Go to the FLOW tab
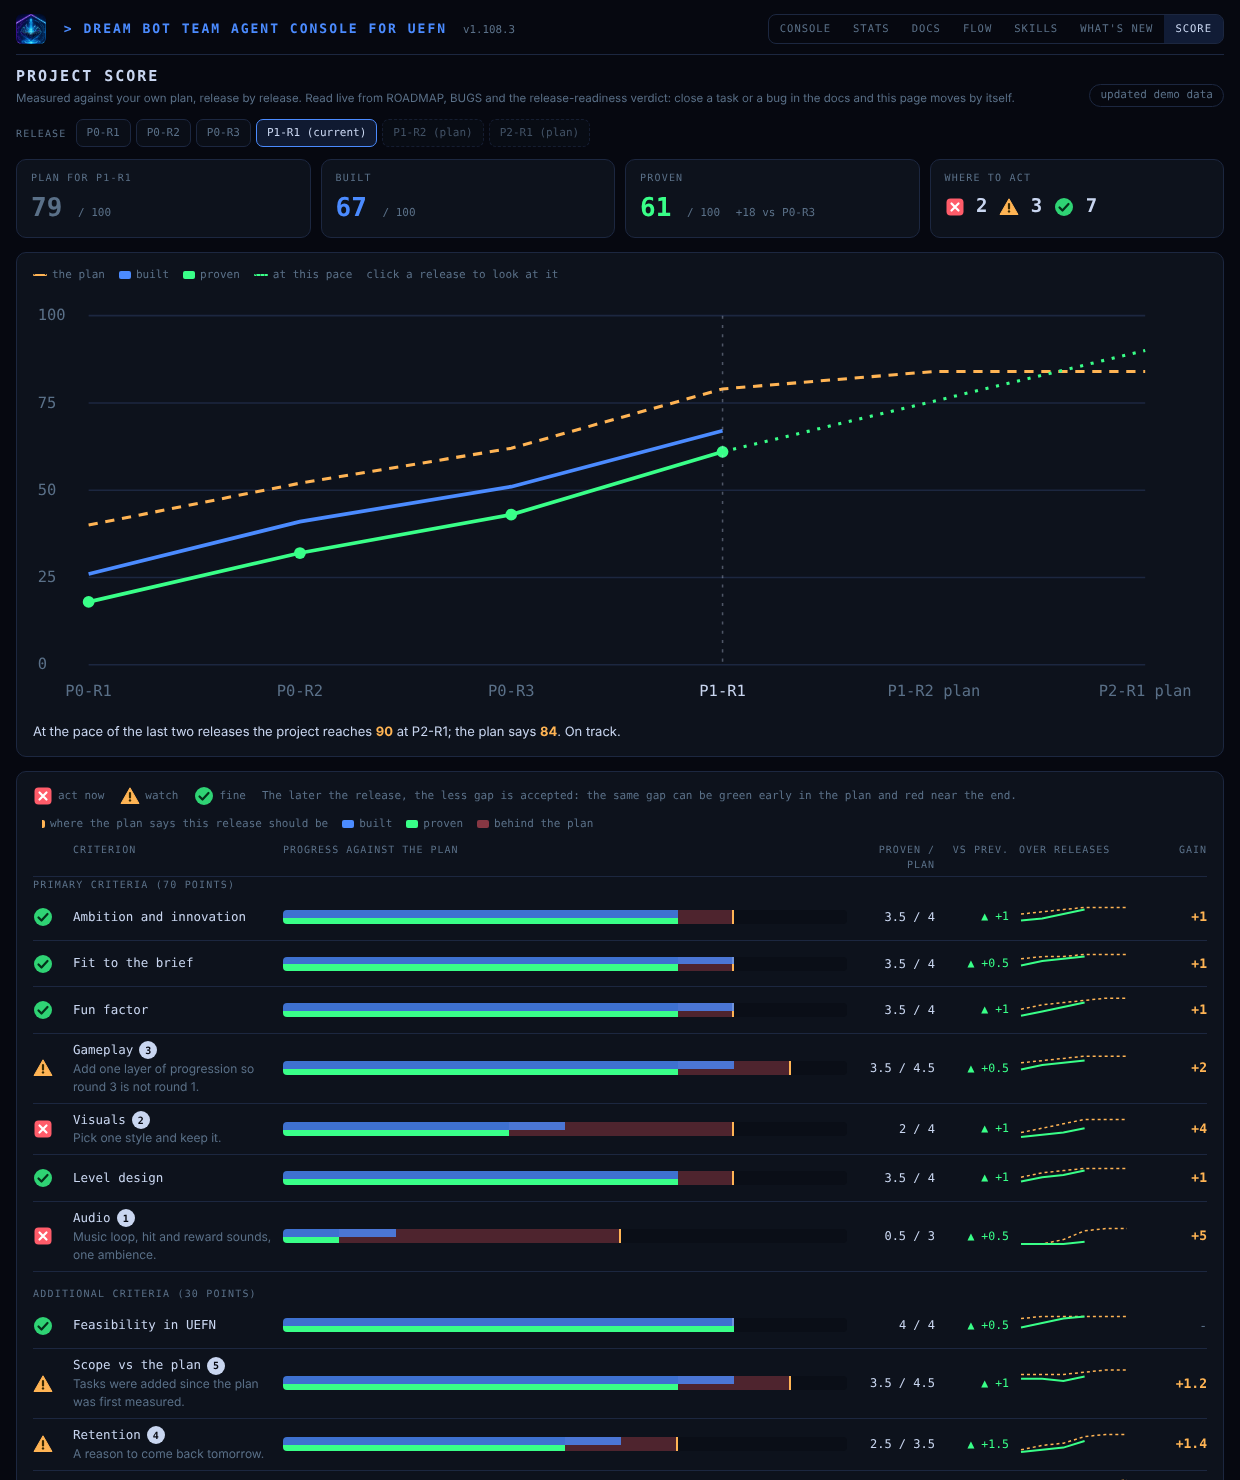 (x=978, y=29)
